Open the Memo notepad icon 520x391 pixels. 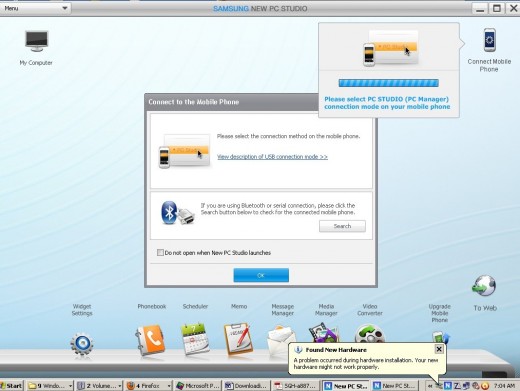[238, 339]
